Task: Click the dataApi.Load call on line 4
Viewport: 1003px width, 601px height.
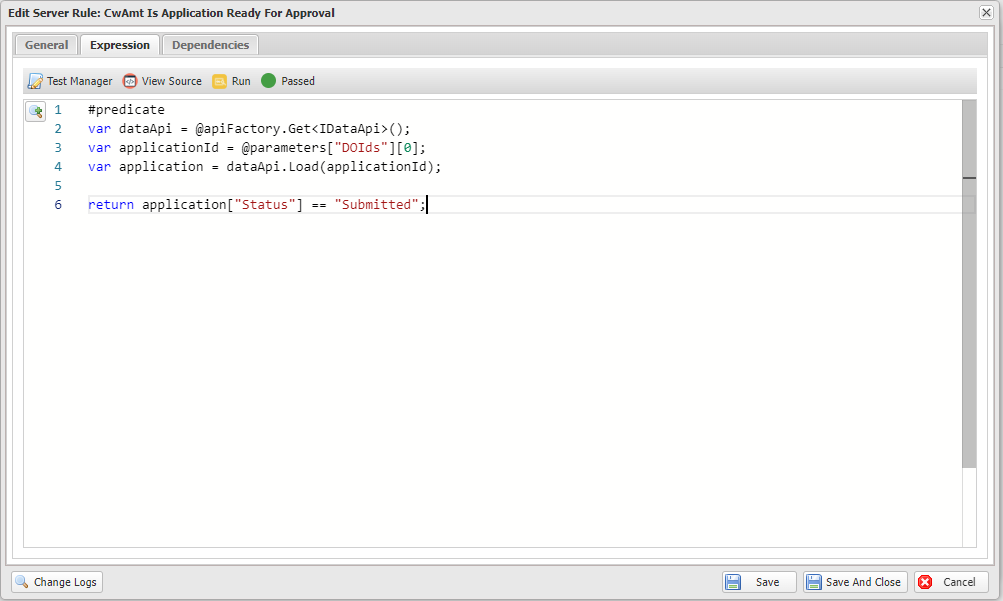Action: [x=333, y=167]
